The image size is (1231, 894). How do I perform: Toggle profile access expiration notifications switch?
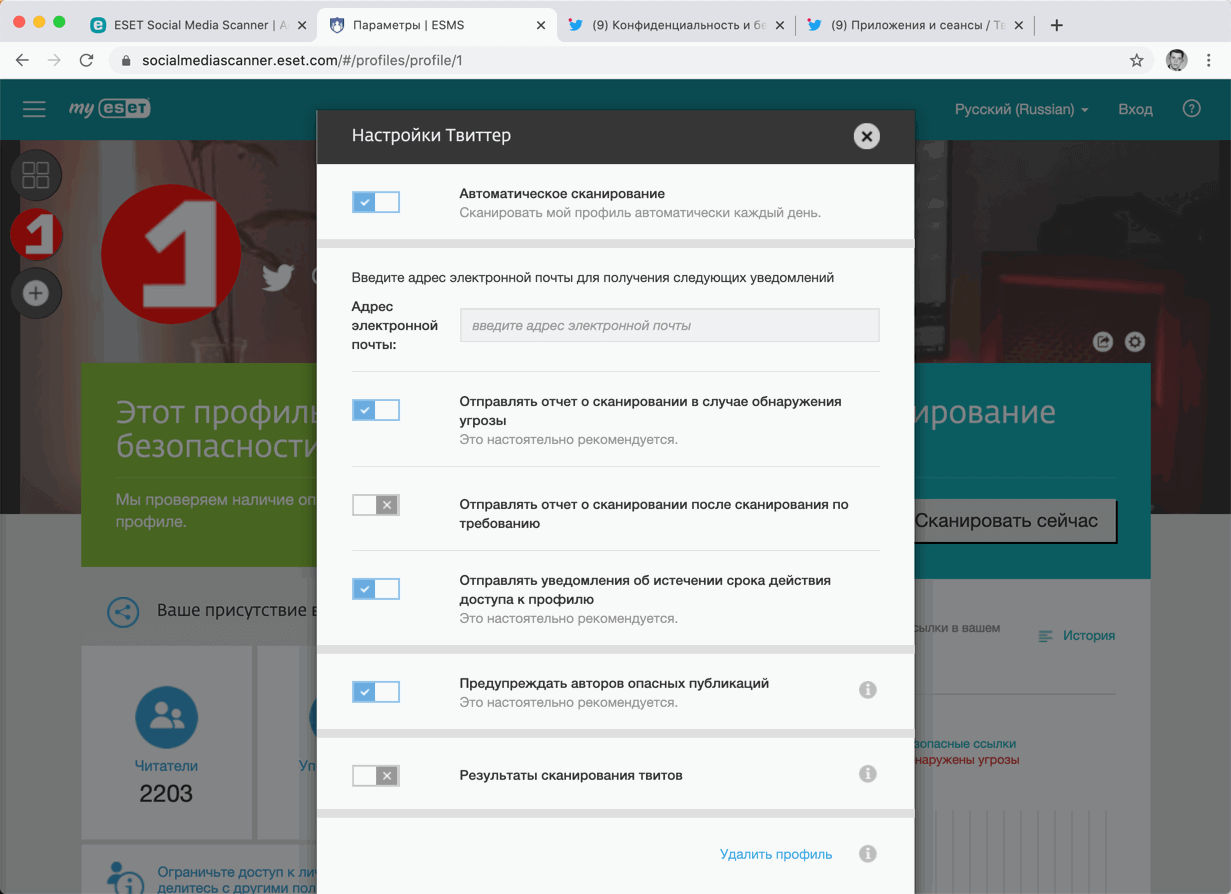376,589
